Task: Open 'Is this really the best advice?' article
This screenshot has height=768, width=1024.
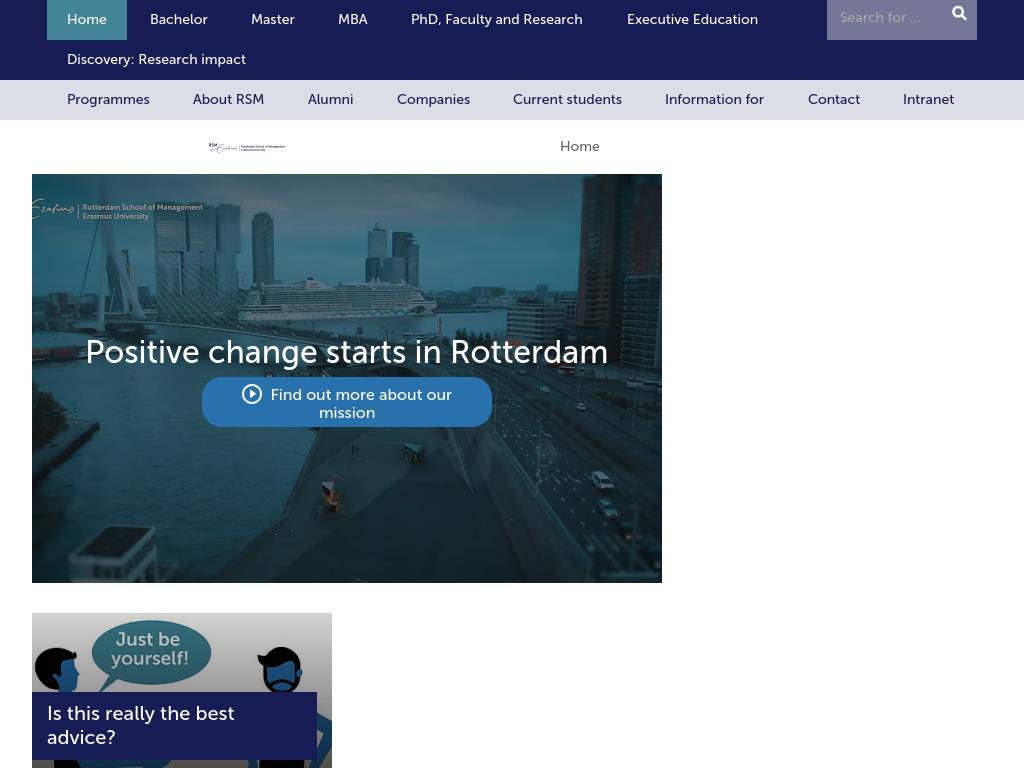Action: point(141,725)
